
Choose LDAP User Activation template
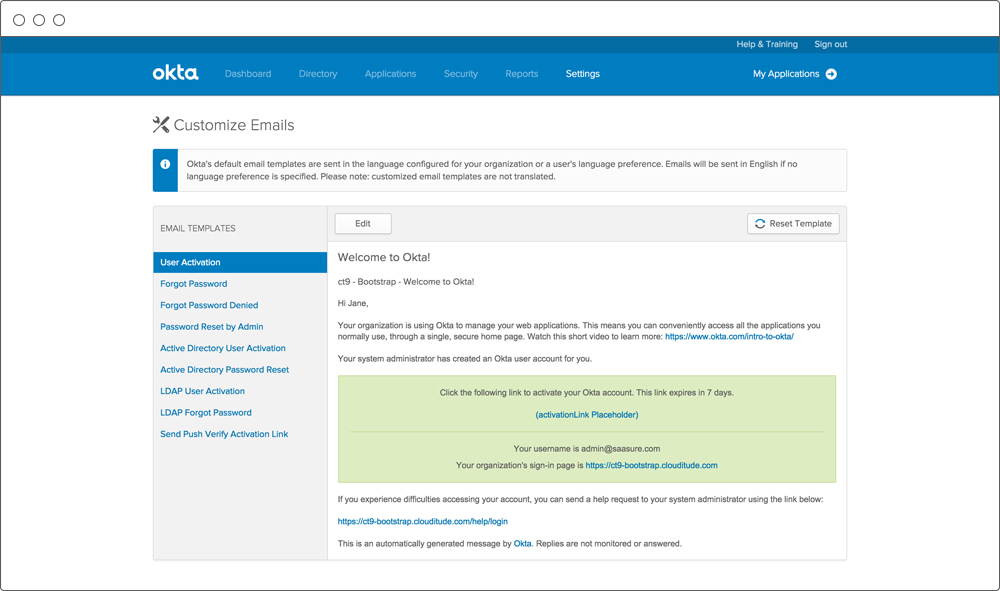click(202, 391)
